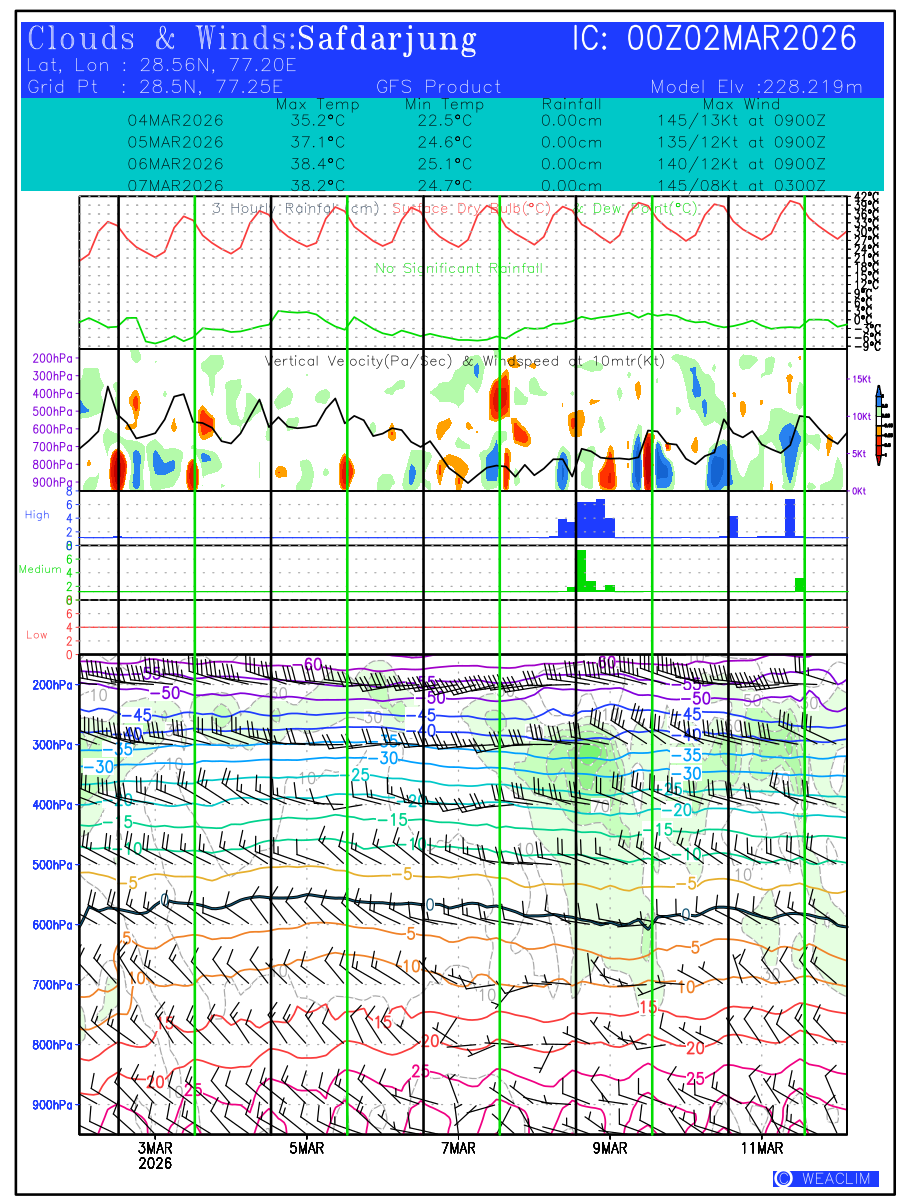Select the 5MAR date on time axis
The width and height of the screenshot is (900, 1200).
307,1149
